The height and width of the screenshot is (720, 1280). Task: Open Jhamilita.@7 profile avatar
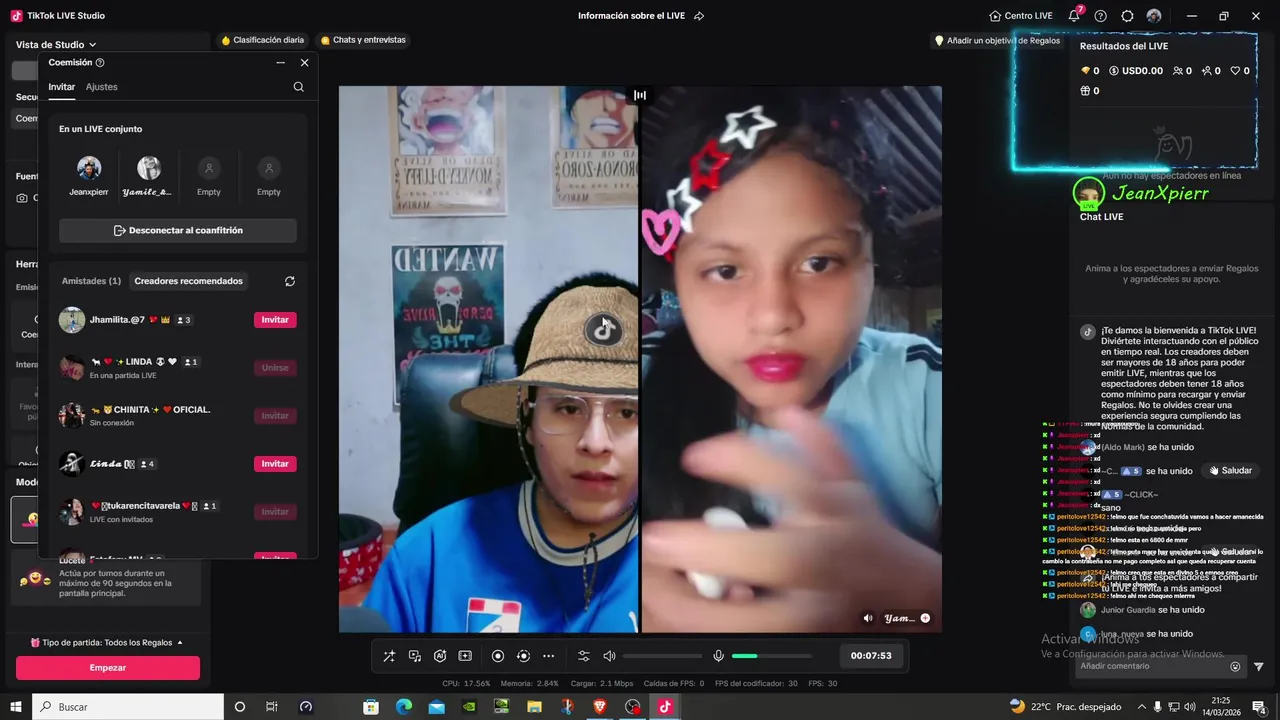pyautogui.click(x=72, y=320)
